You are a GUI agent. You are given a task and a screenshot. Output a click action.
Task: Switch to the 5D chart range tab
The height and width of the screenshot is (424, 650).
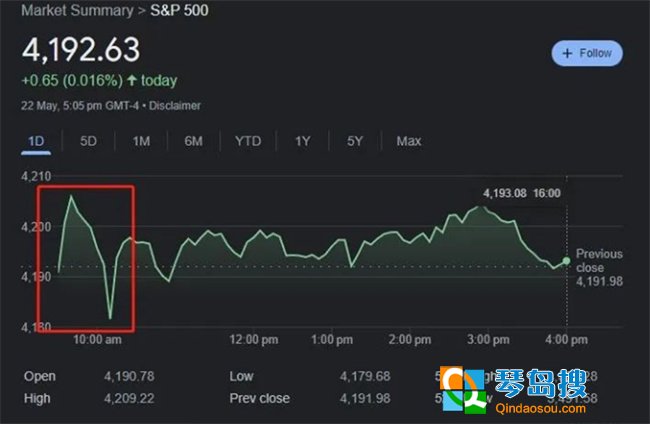pyautogui.click(x=88, y=141)
